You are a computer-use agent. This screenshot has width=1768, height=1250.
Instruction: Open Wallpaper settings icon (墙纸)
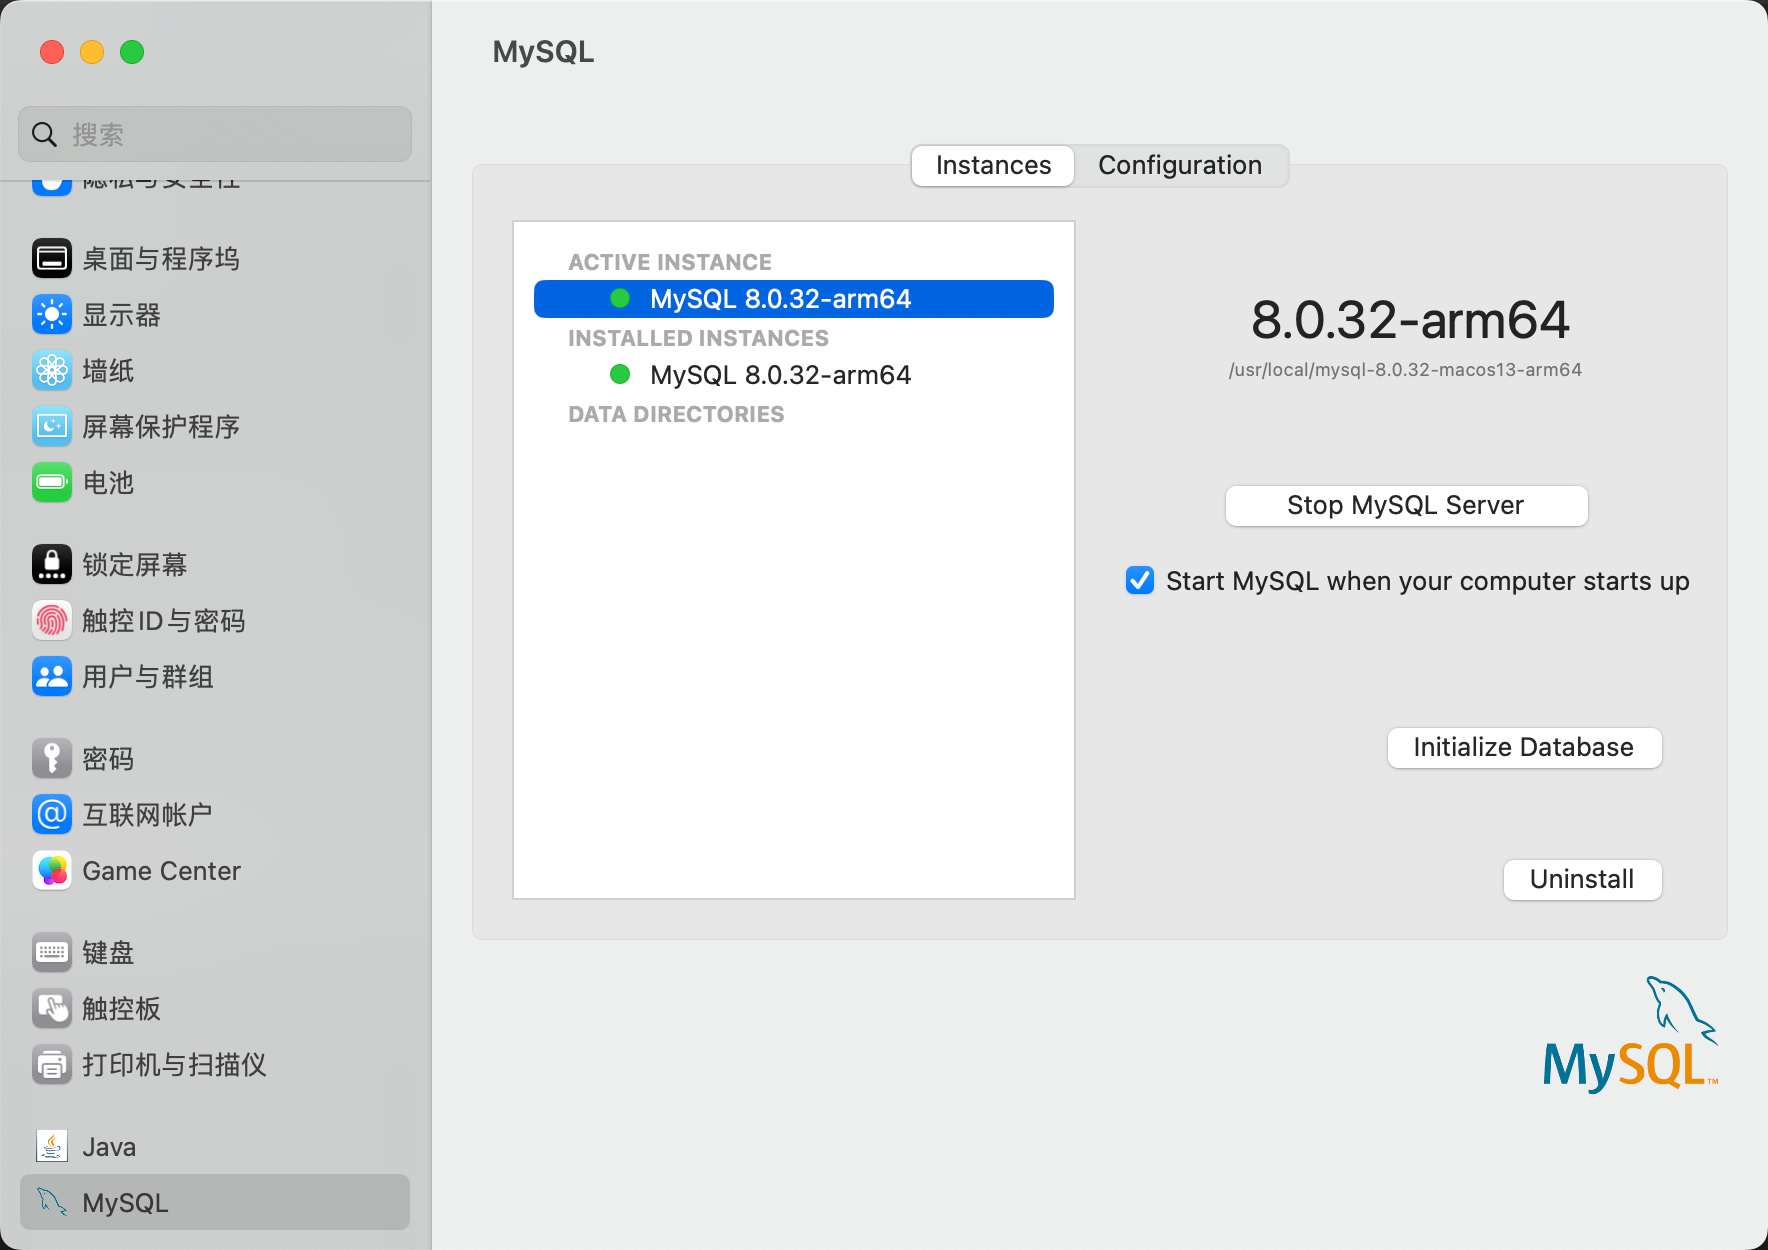click(52, 371)
